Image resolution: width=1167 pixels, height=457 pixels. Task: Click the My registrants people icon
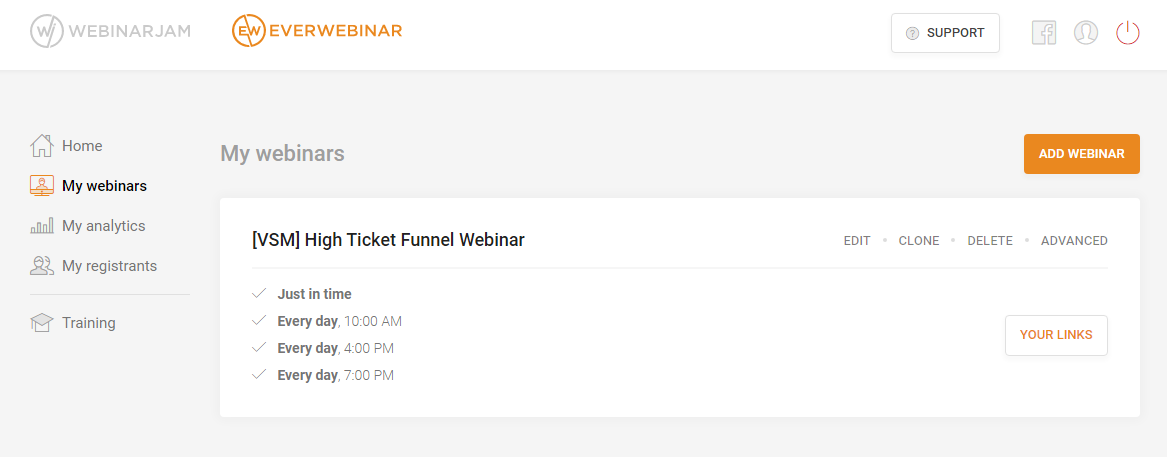[x=42, y=266]
